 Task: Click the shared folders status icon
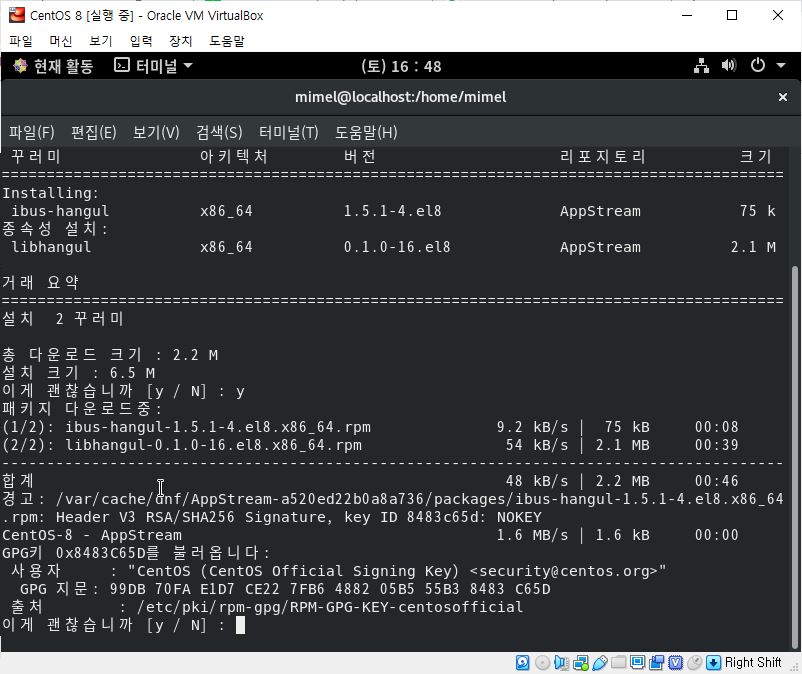coord(618,662)
